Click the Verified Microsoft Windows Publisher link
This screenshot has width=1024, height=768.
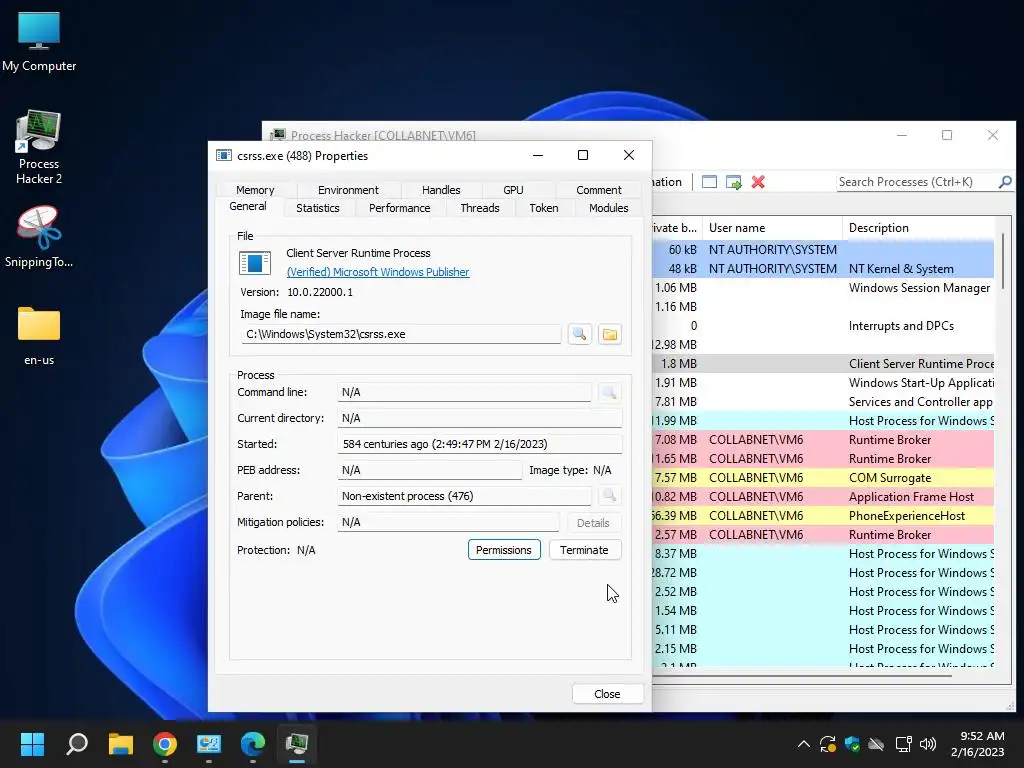378,272
